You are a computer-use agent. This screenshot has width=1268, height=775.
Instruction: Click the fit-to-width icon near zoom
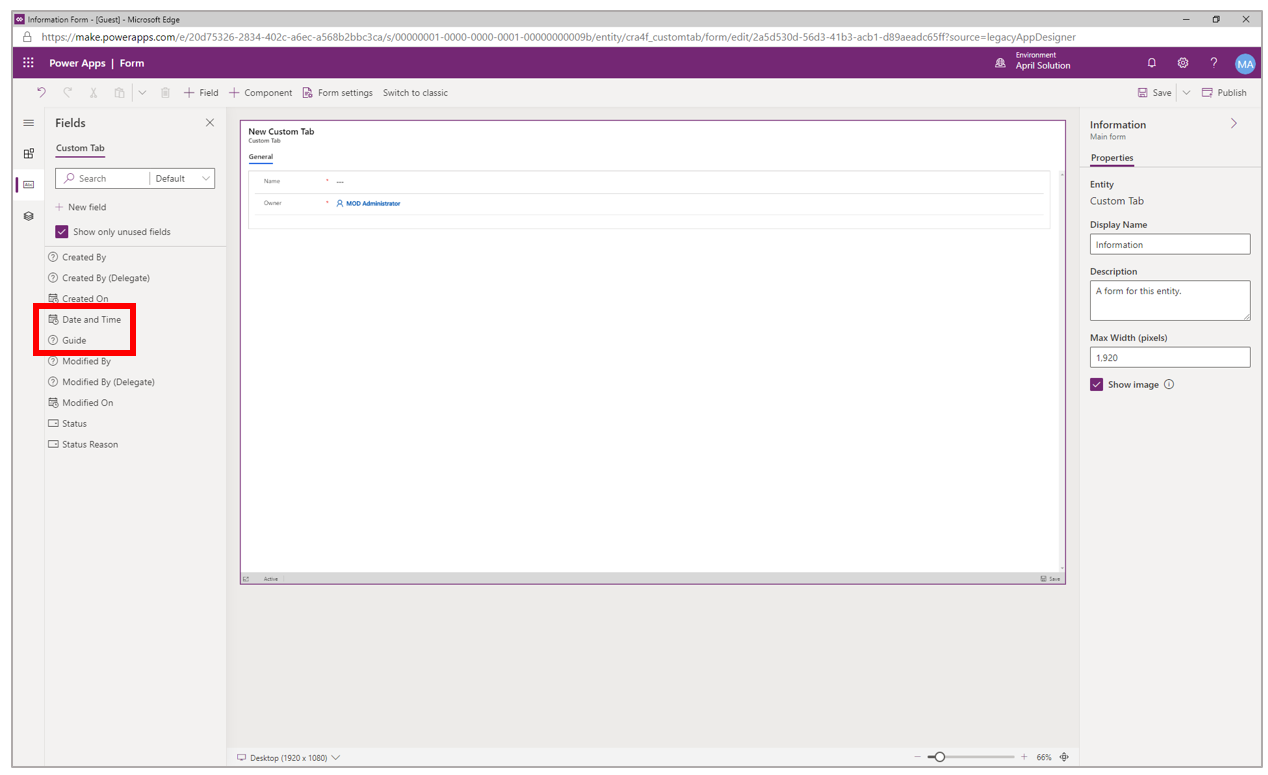click(1064, 757)
